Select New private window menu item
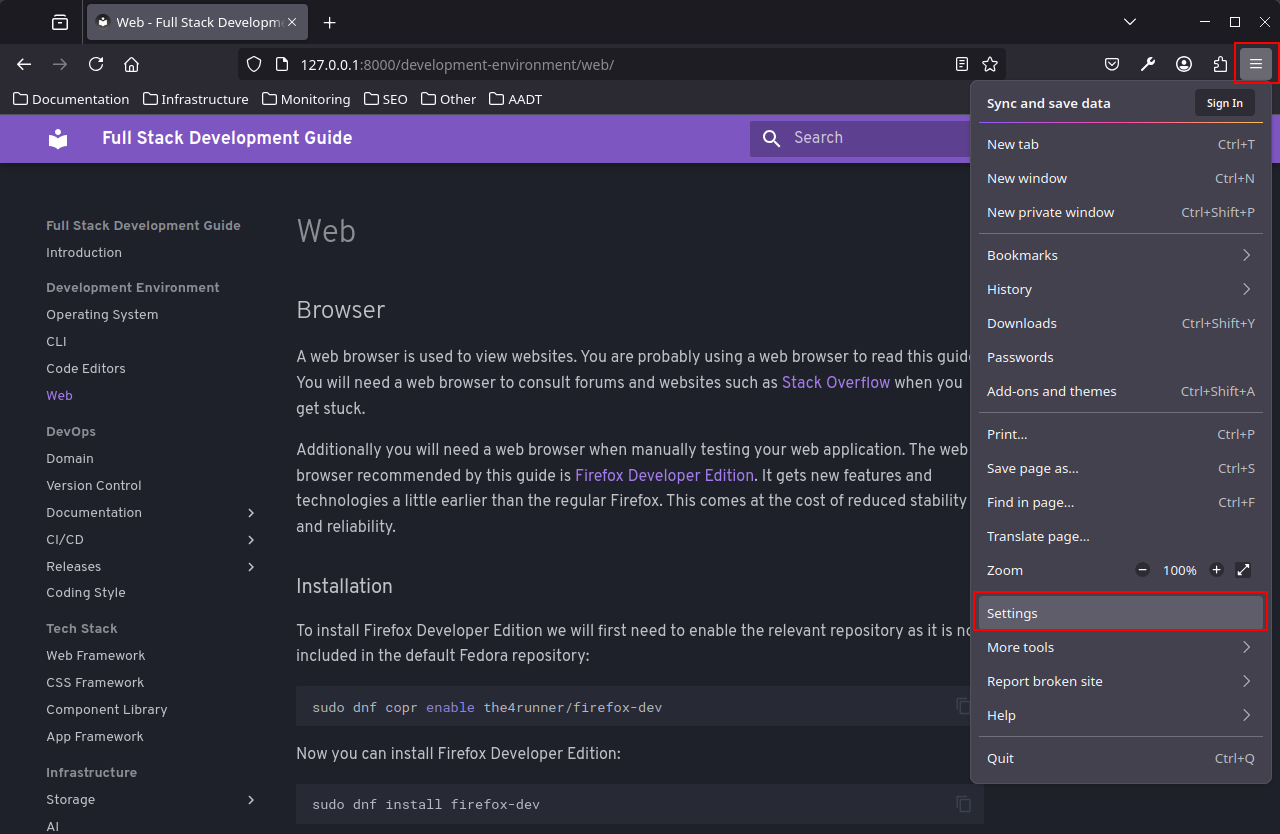1280x834 pixels. [1120, 212]
